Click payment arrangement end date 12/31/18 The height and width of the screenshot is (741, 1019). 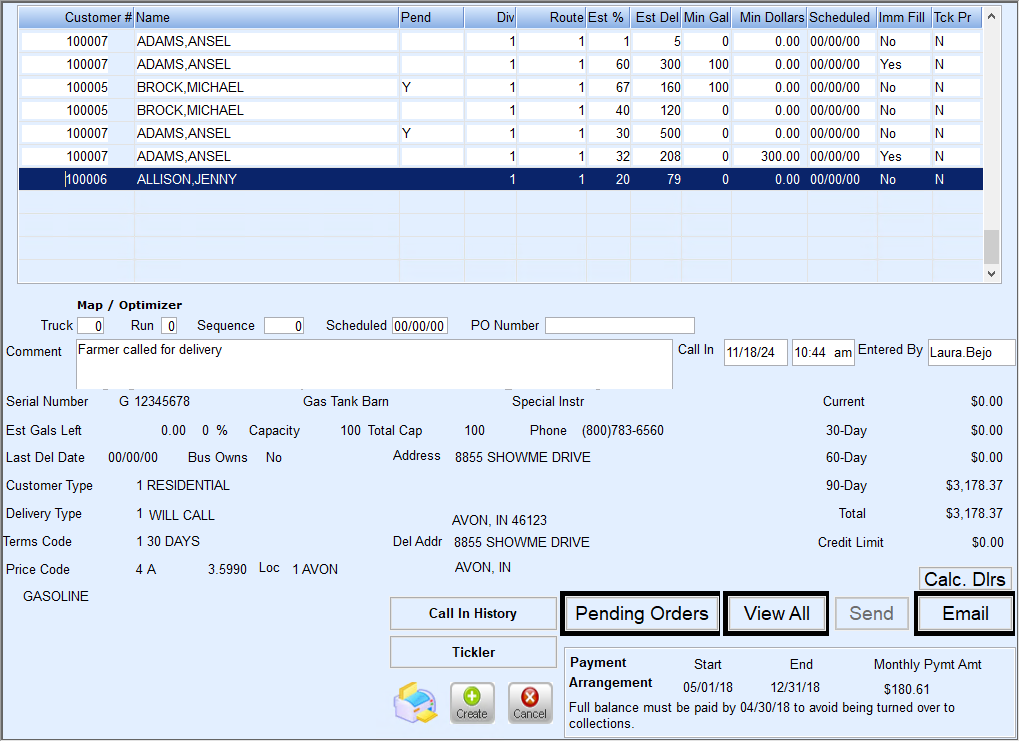795,687
